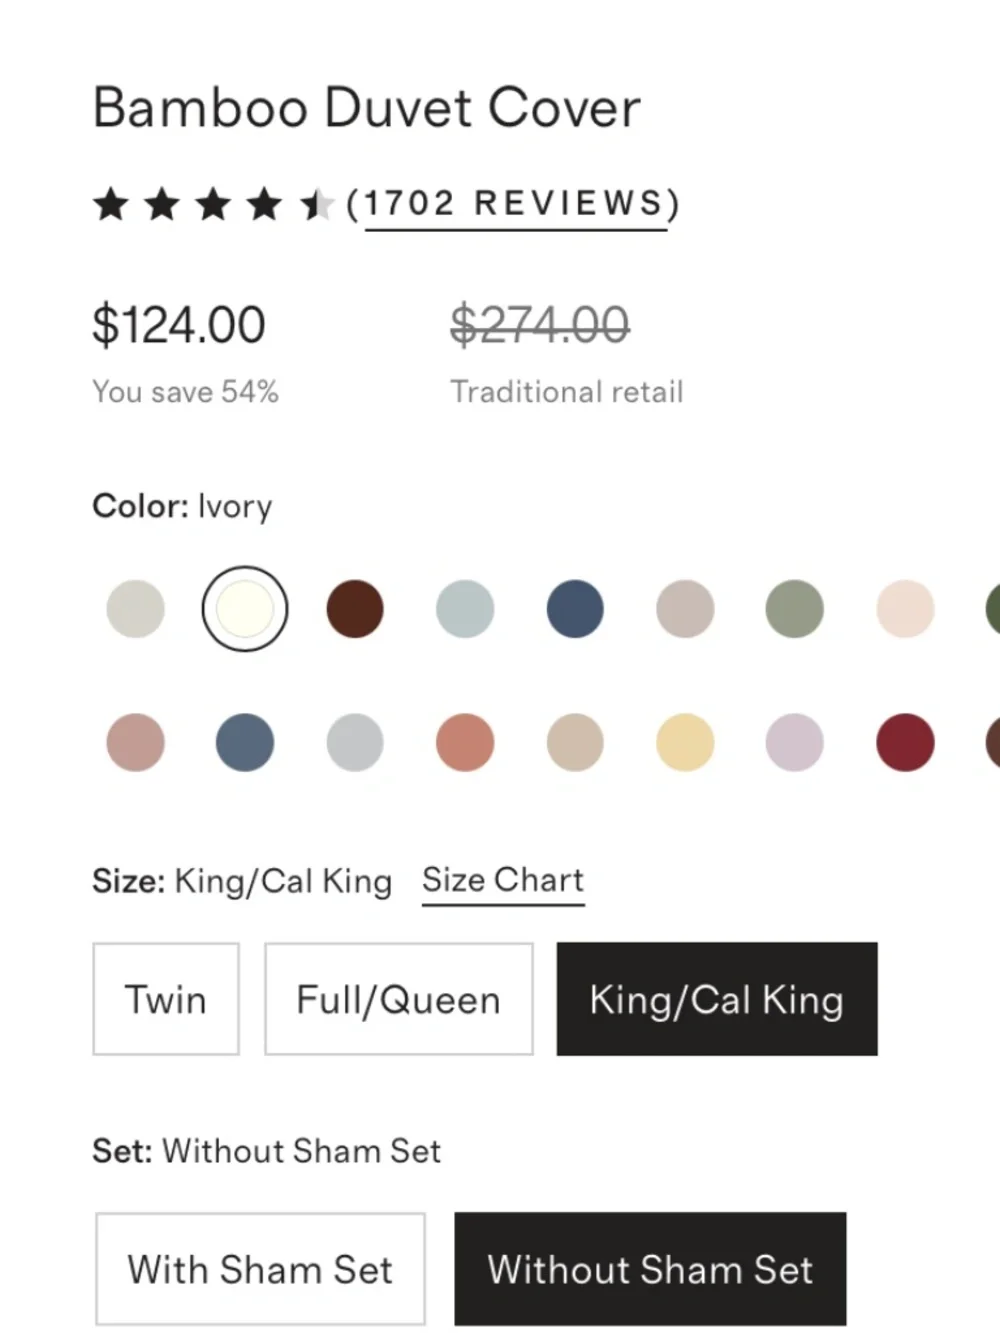Pick the sage green color swatch
Viewport: 1000px width, 1333px height.
pyautogui.click(x=795, y=609)
